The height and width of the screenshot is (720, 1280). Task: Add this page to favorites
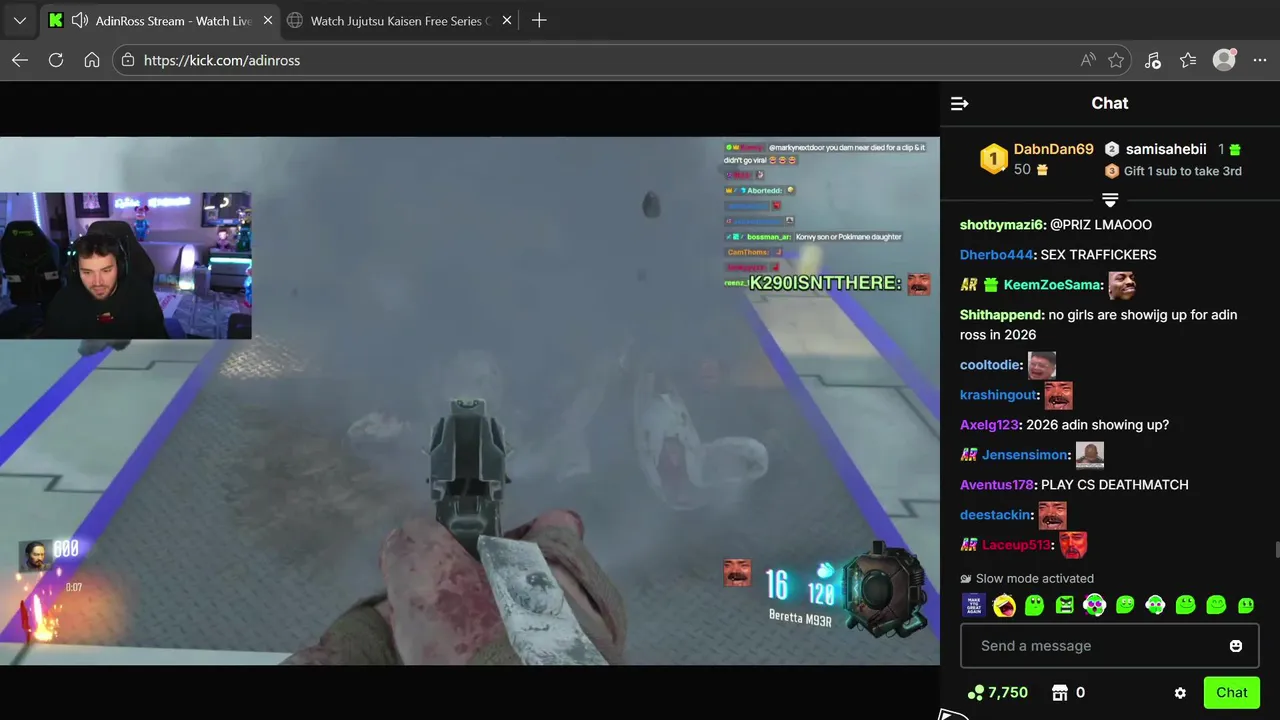[x=1116, y=60]
